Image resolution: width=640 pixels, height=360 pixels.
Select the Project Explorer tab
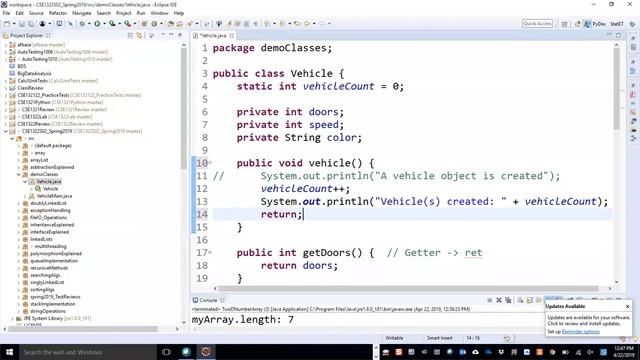[x=27, y=36]
